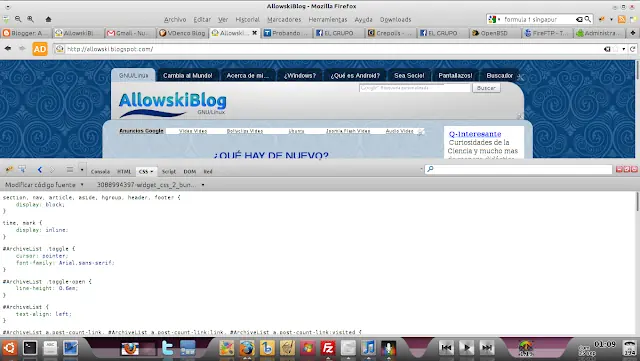Switch to the Gmail browser tab
The image size is (640, 361).
click(x=129, y=33)
